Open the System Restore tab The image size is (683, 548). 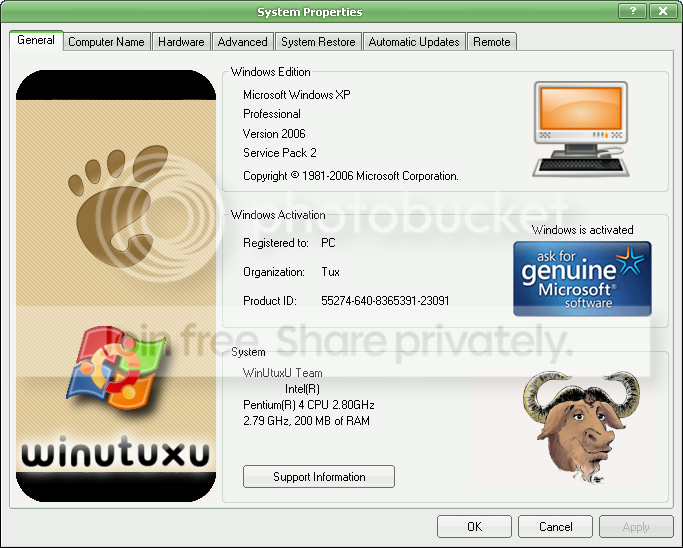[x=318, y=42]
